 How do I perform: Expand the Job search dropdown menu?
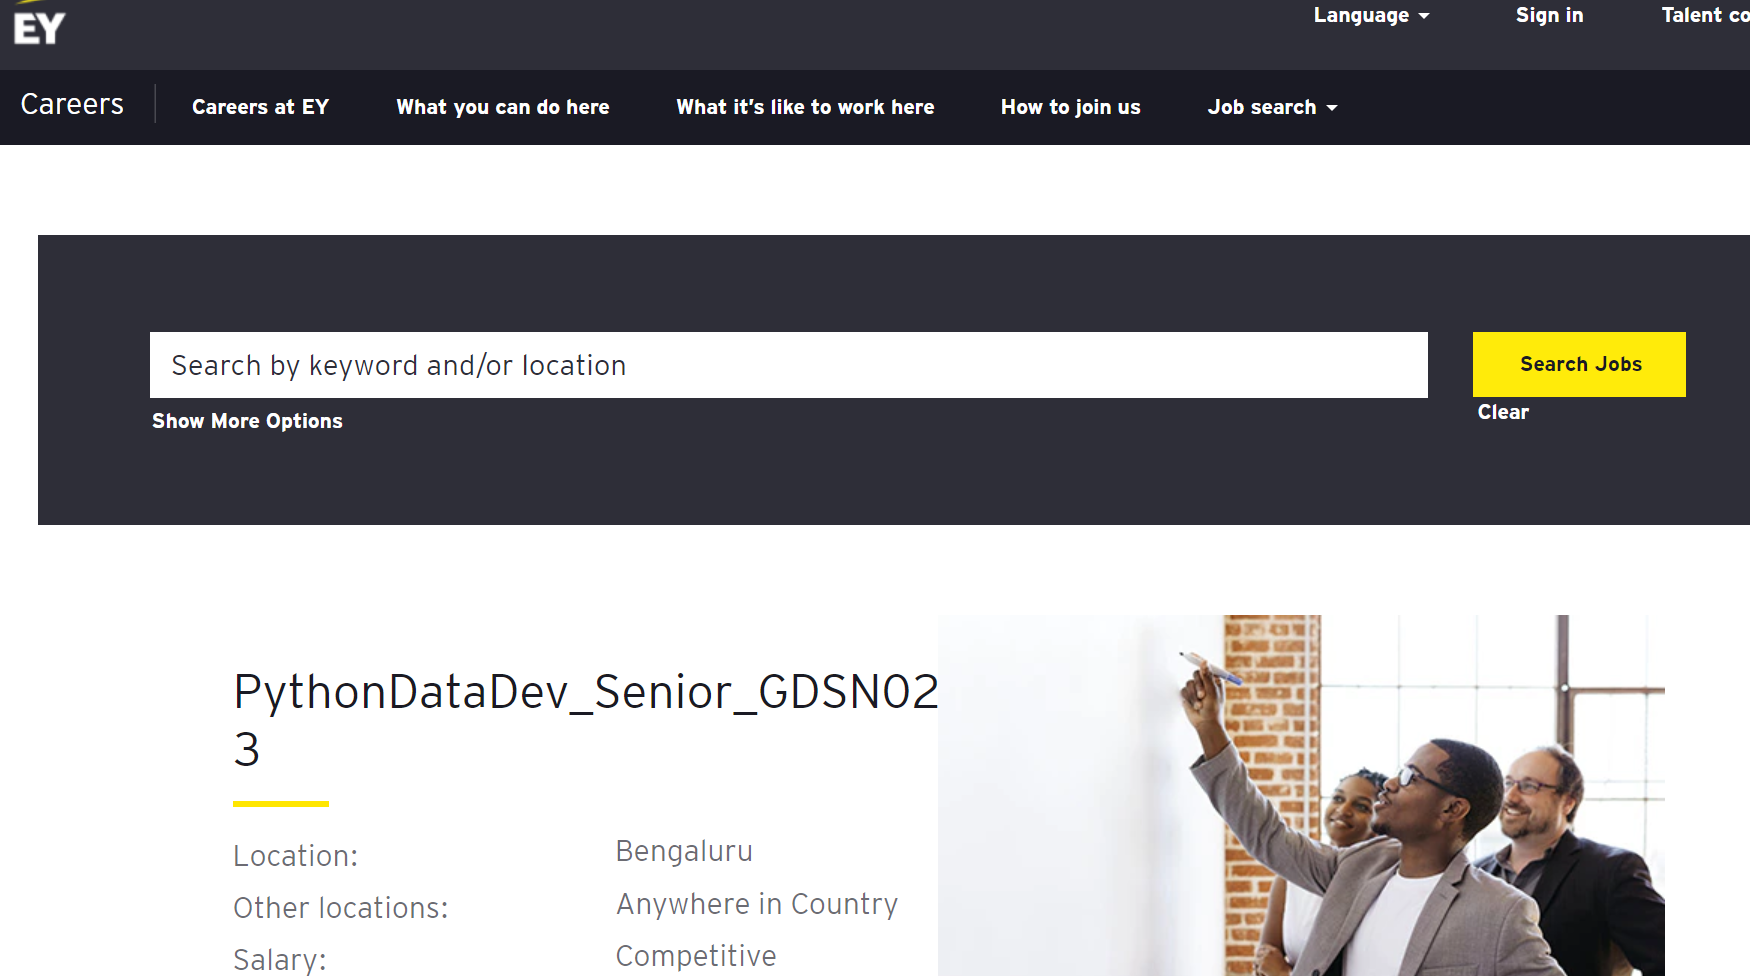tap(1271, 107)
